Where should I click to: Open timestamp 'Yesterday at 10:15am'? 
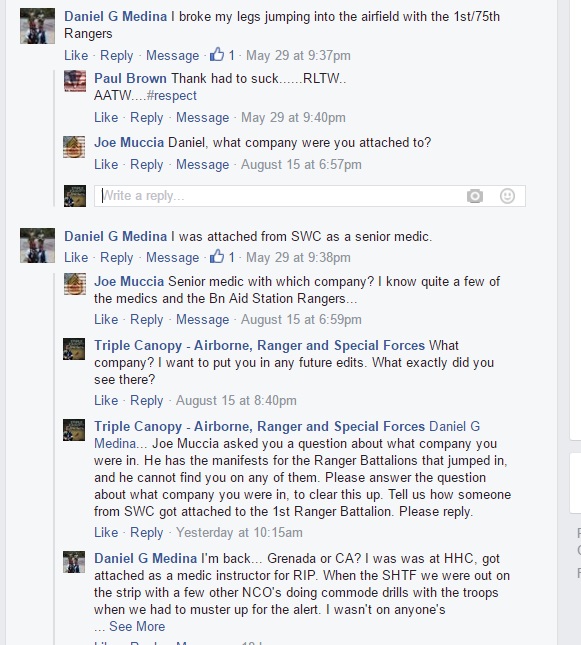click(239, 532)
